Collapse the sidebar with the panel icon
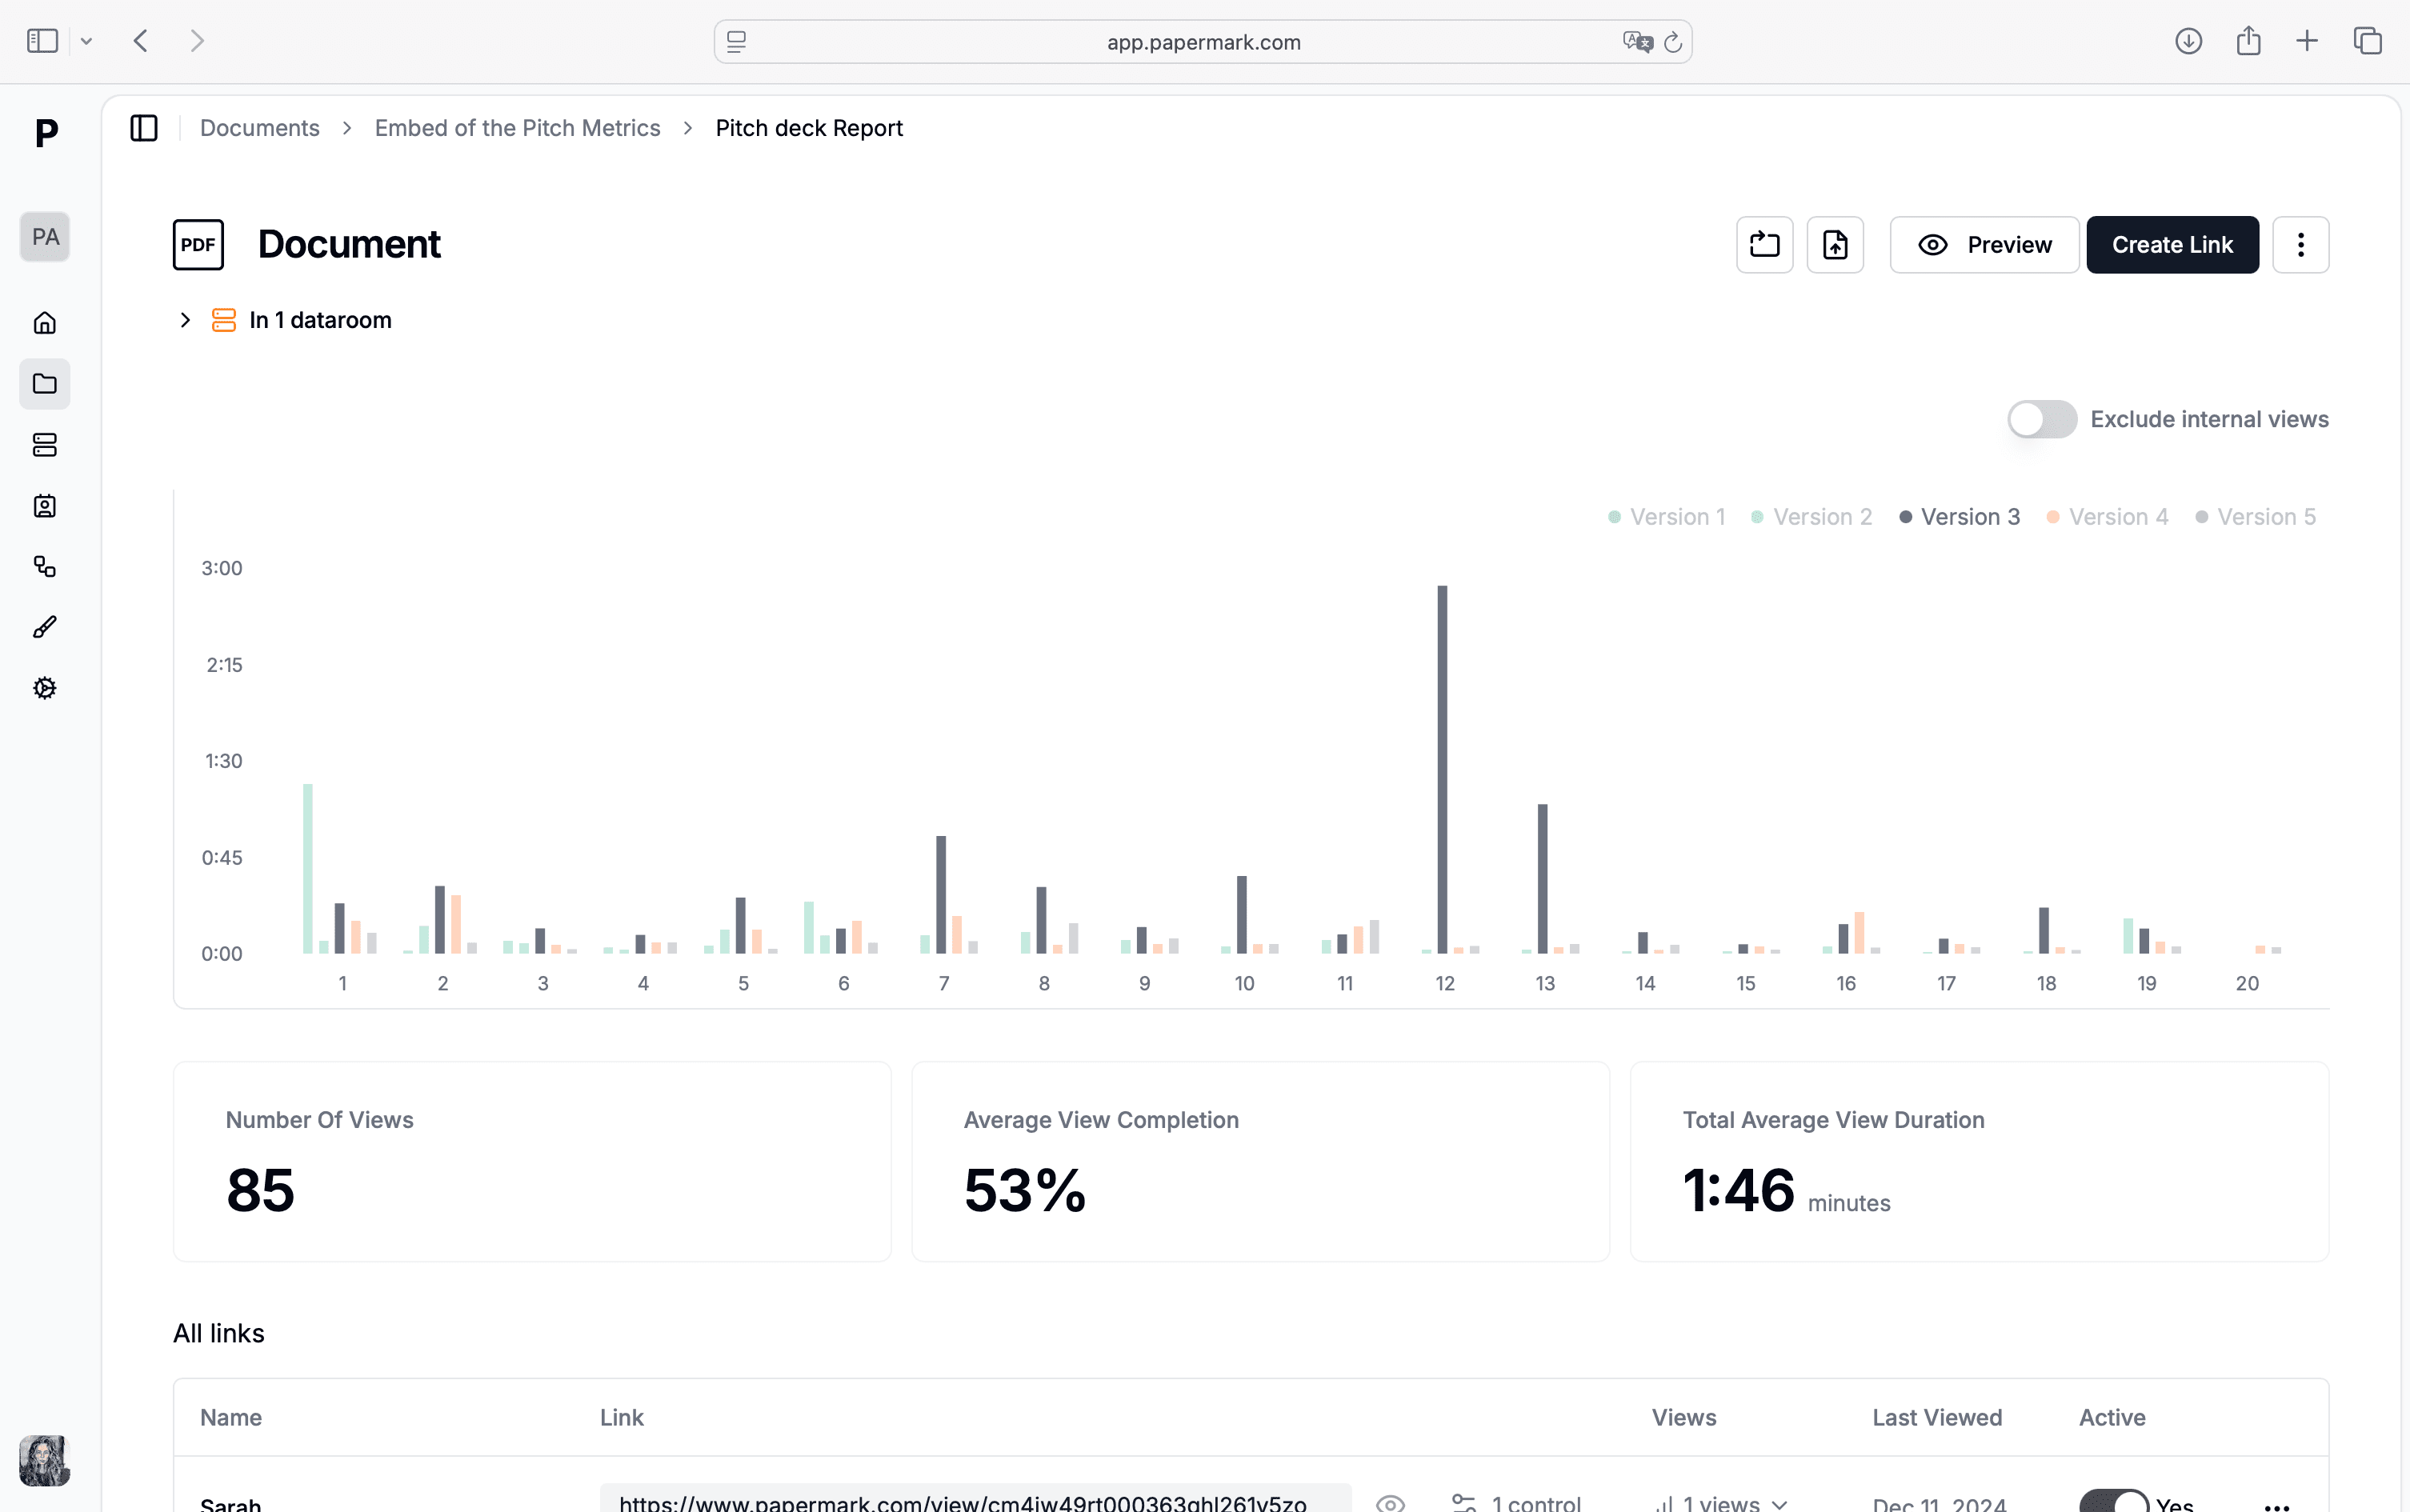Screen dimensions: 2410x1512 [x=144, y=128]
